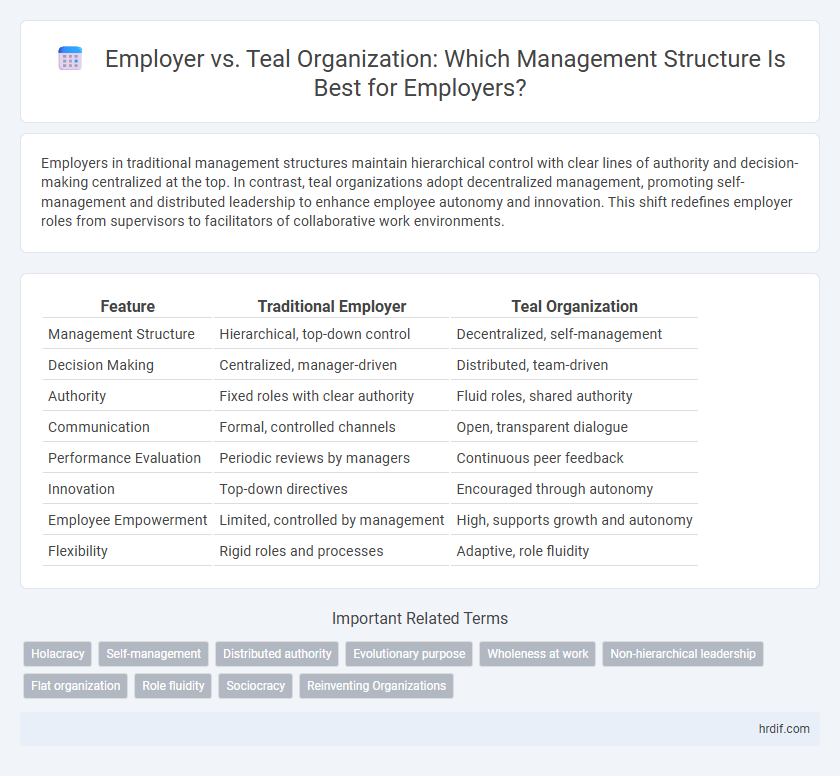The image size is (840, 776).
Task: Open the Reinventing Organizations tag
Action: pyautogui.click(x=377, y=686)
